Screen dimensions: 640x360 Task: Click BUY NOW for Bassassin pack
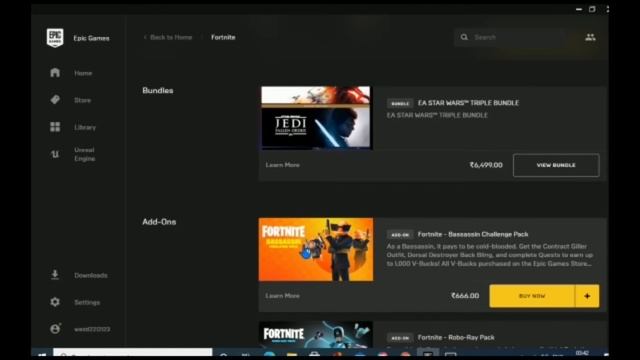[532, 296]
